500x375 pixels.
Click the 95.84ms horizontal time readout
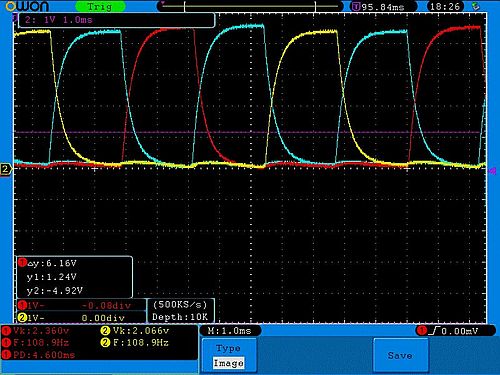(383, 7)
